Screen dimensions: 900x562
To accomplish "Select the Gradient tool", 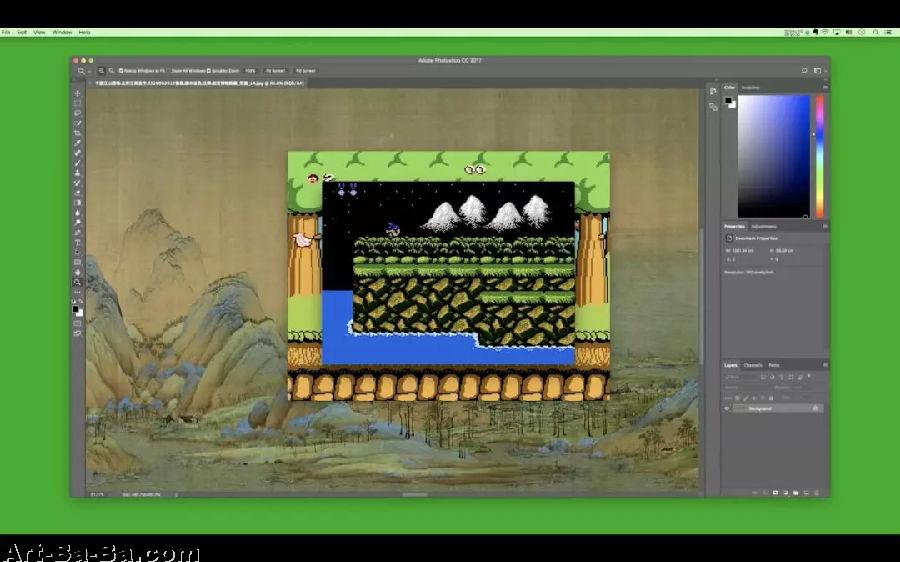I will 77,203.
